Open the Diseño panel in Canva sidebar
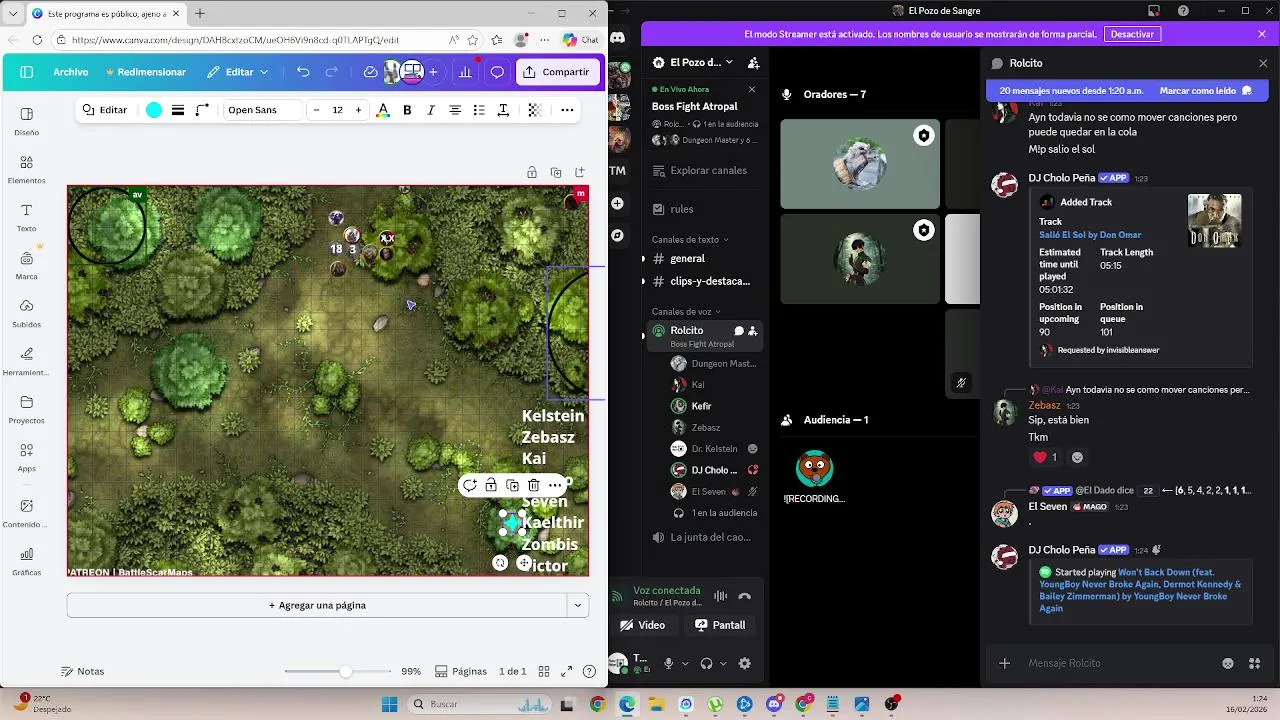Viewport: 1280px width, 720px height. pos(27,121)
